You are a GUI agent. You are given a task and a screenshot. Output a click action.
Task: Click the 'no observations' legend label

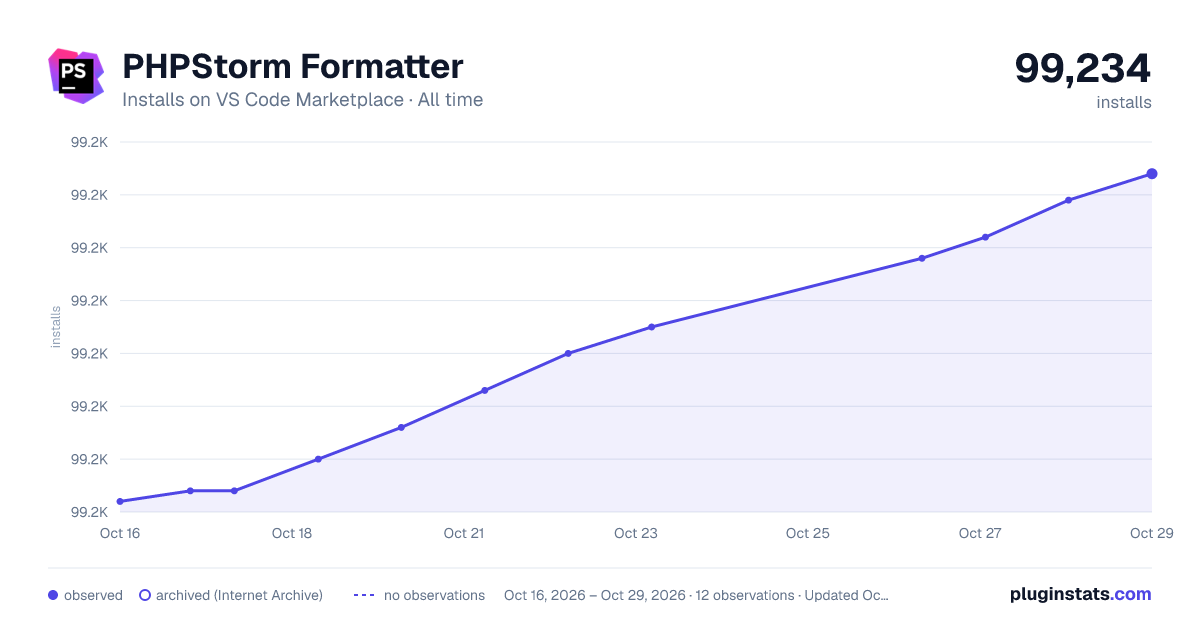[434, 595]
